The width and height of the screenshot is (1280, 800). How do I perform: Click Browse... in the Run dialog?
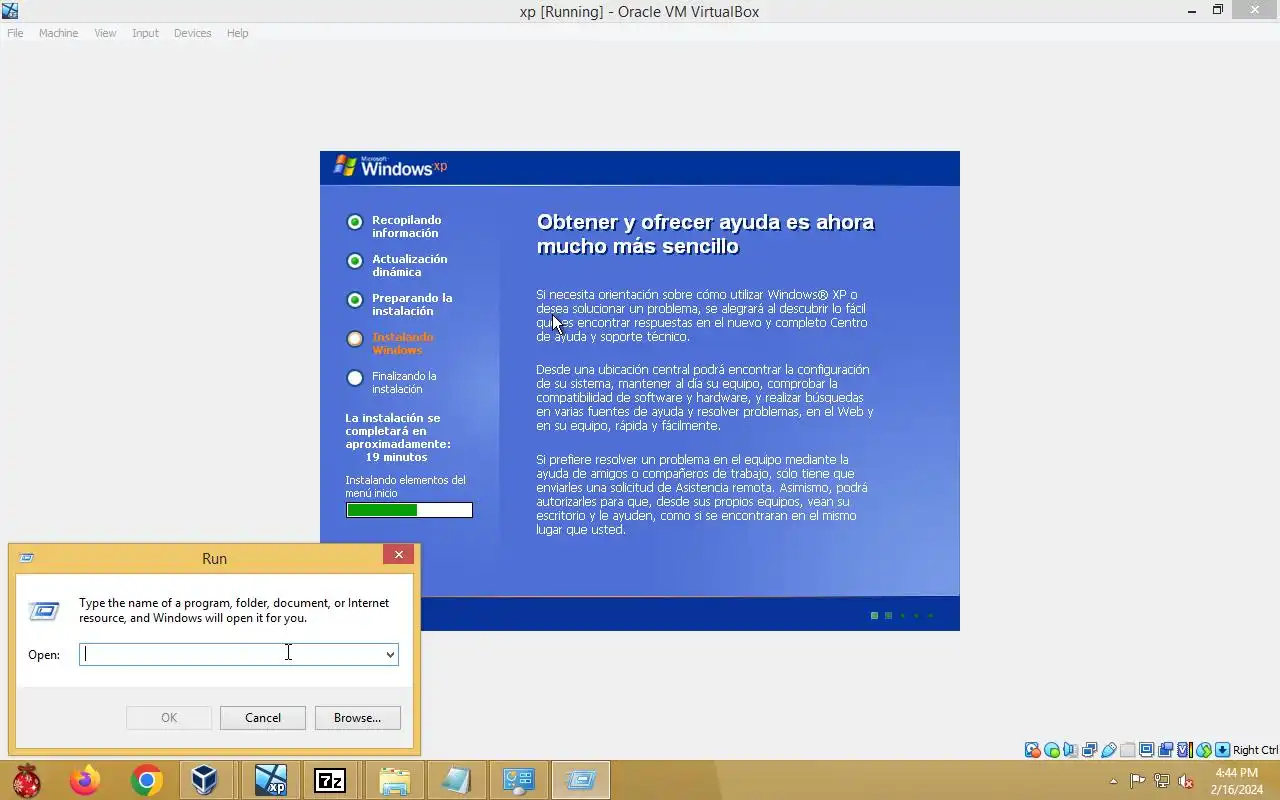point(357,717)
